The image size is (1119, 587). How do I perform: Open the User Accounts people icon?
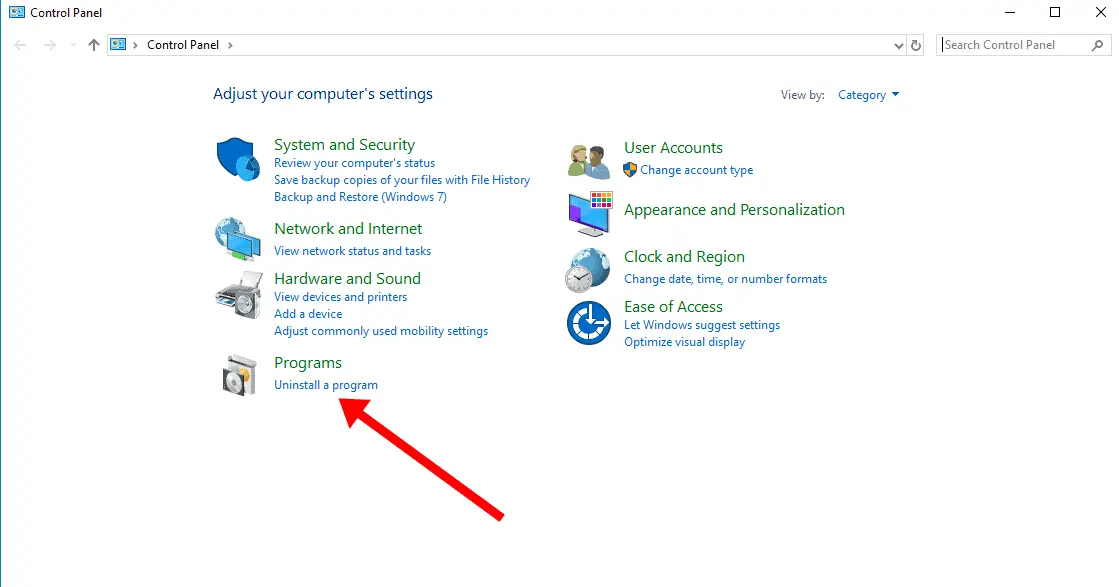589,160
